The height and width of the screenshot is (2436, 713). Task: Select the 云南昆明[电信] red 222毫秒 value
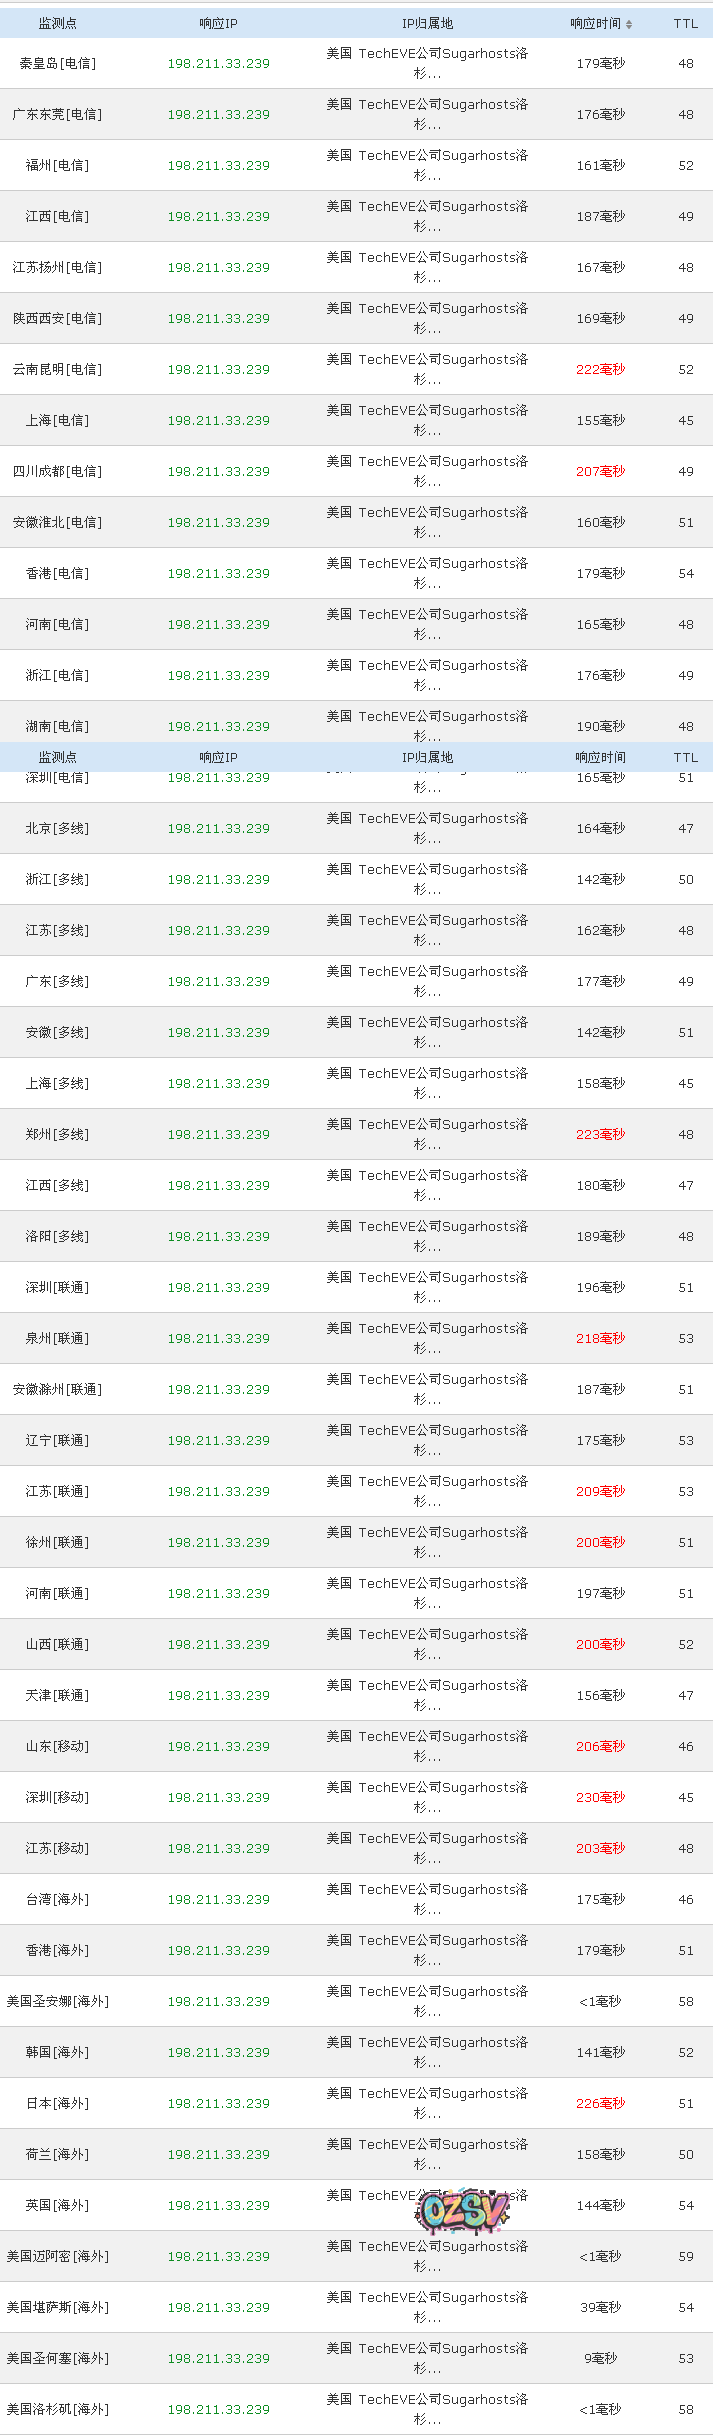coord(600,369)
